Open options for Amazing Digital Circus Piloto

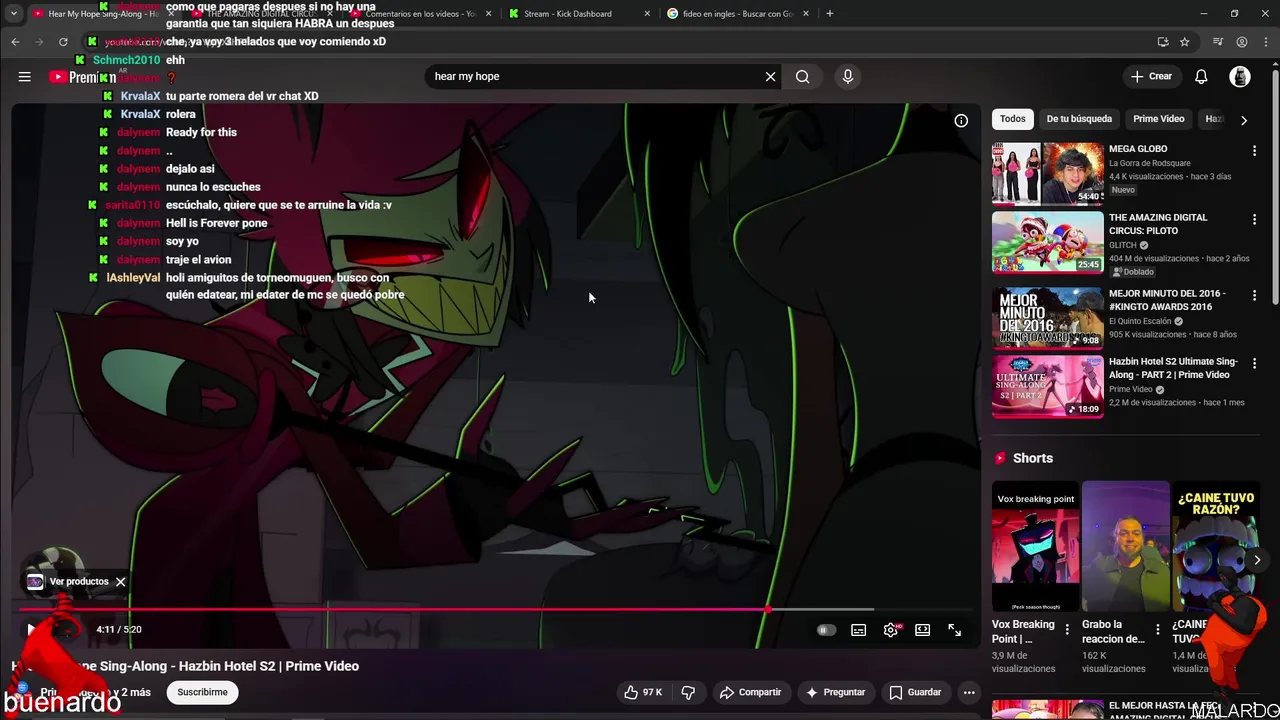click(x=1255, y=219)
